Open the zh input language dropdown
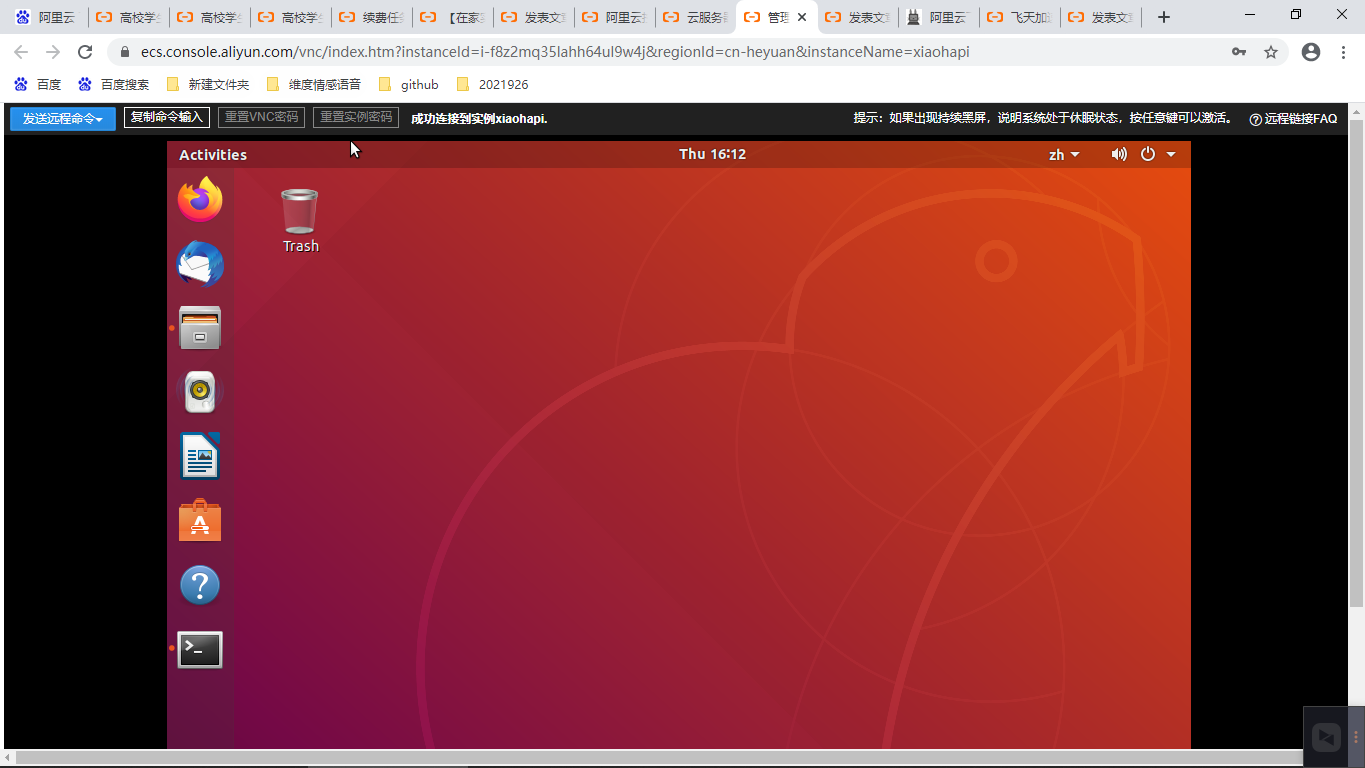This screenshot has width=1365, height=768. click(1064, 154)
